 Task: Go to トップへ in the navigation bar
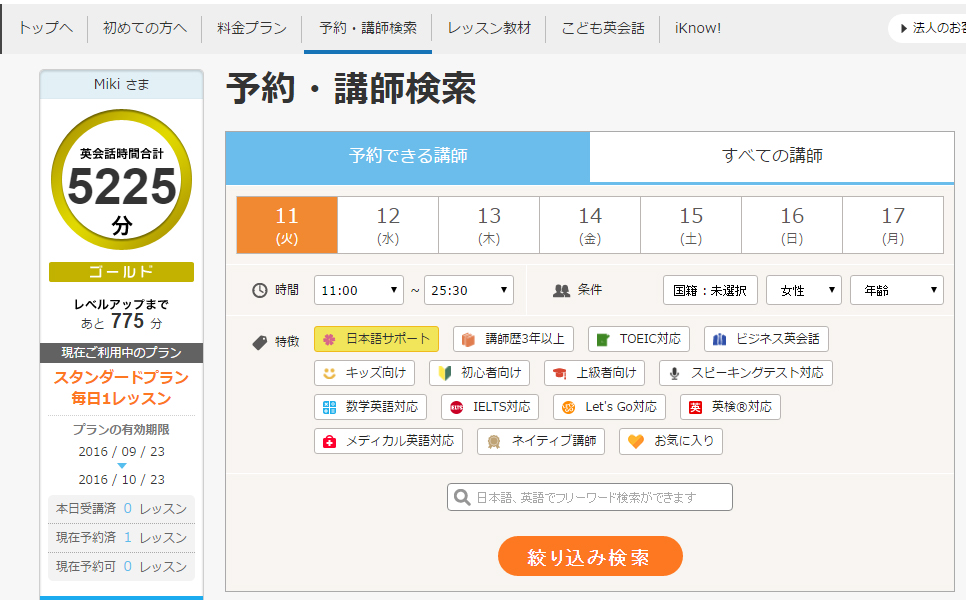[46, 28]
